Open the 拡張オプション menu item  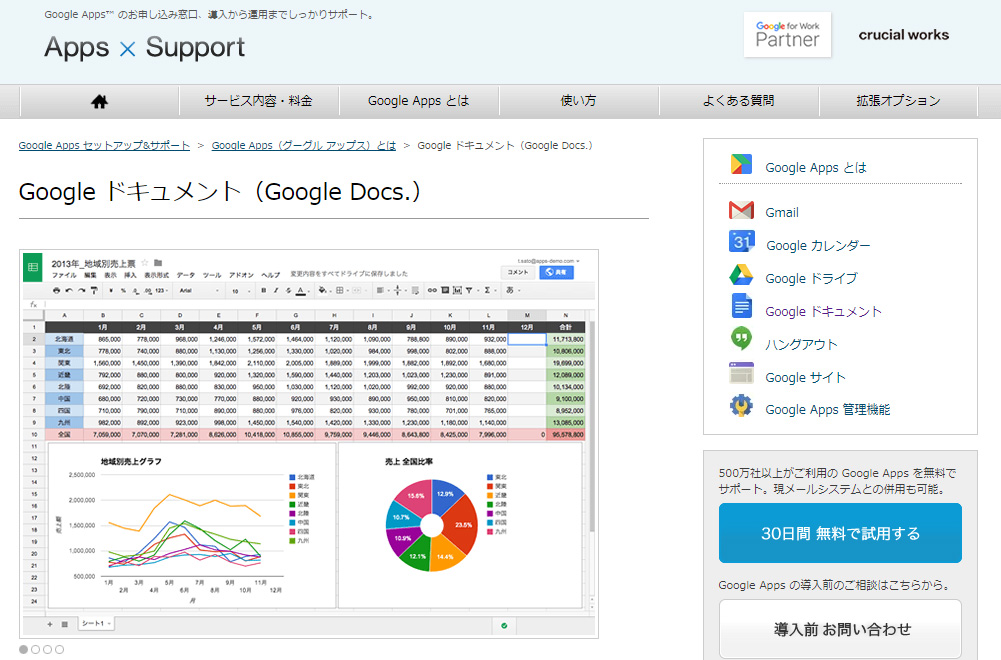tap(898, 101)
